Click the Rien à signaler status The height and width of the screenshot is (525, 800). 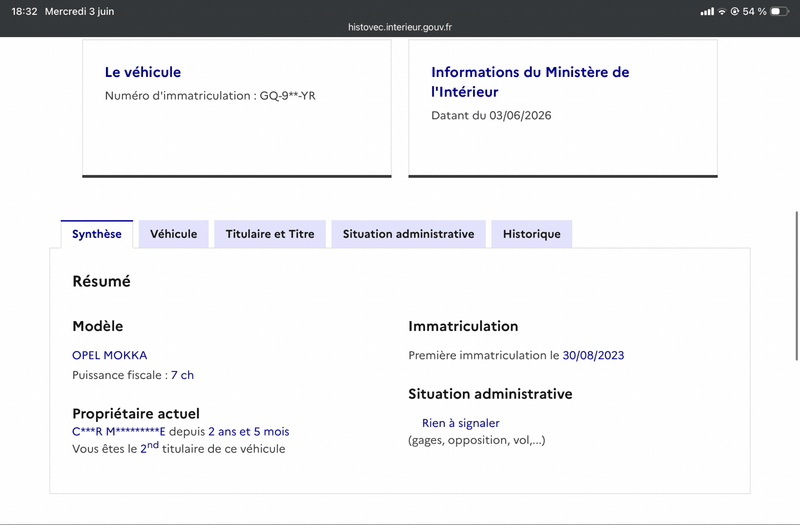[461, 423]
